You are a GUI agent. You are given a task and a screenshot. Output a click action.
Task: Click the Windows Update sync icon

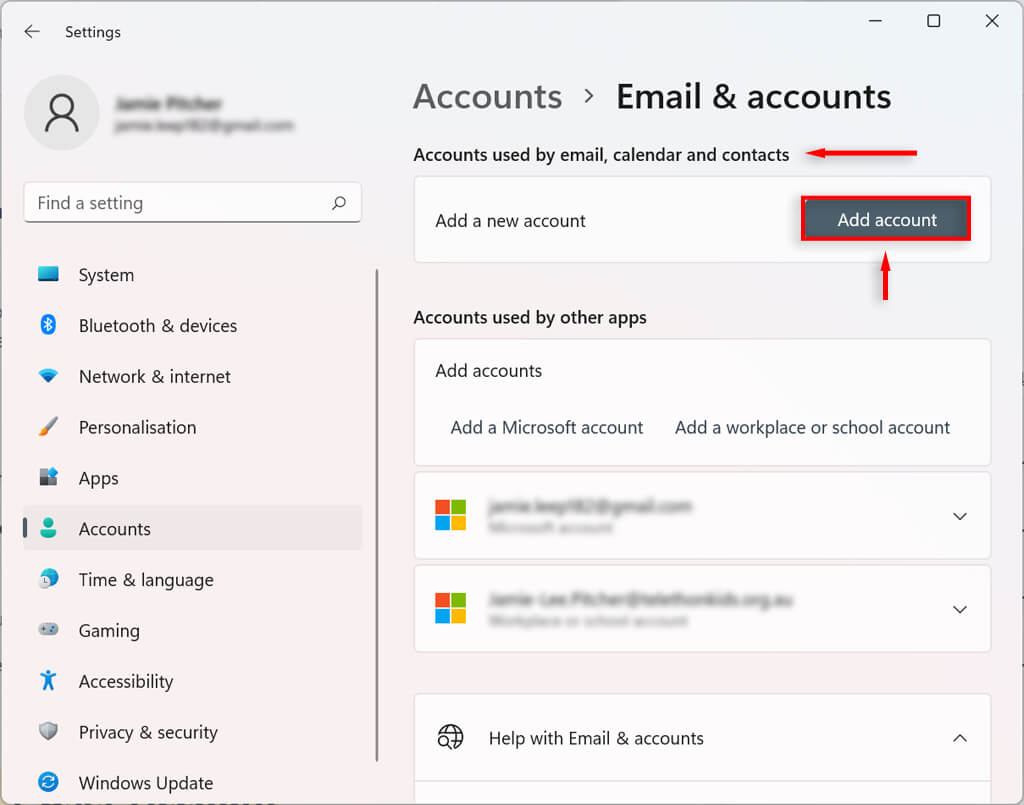(x=48, y=782)
